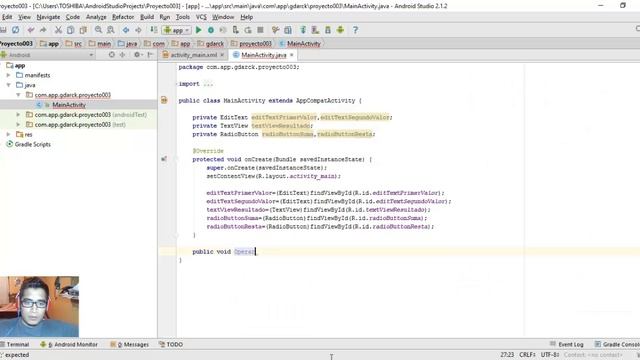640x360 pixels.
Task: Click the Cut scissors icon
Action: click(58, 30)
